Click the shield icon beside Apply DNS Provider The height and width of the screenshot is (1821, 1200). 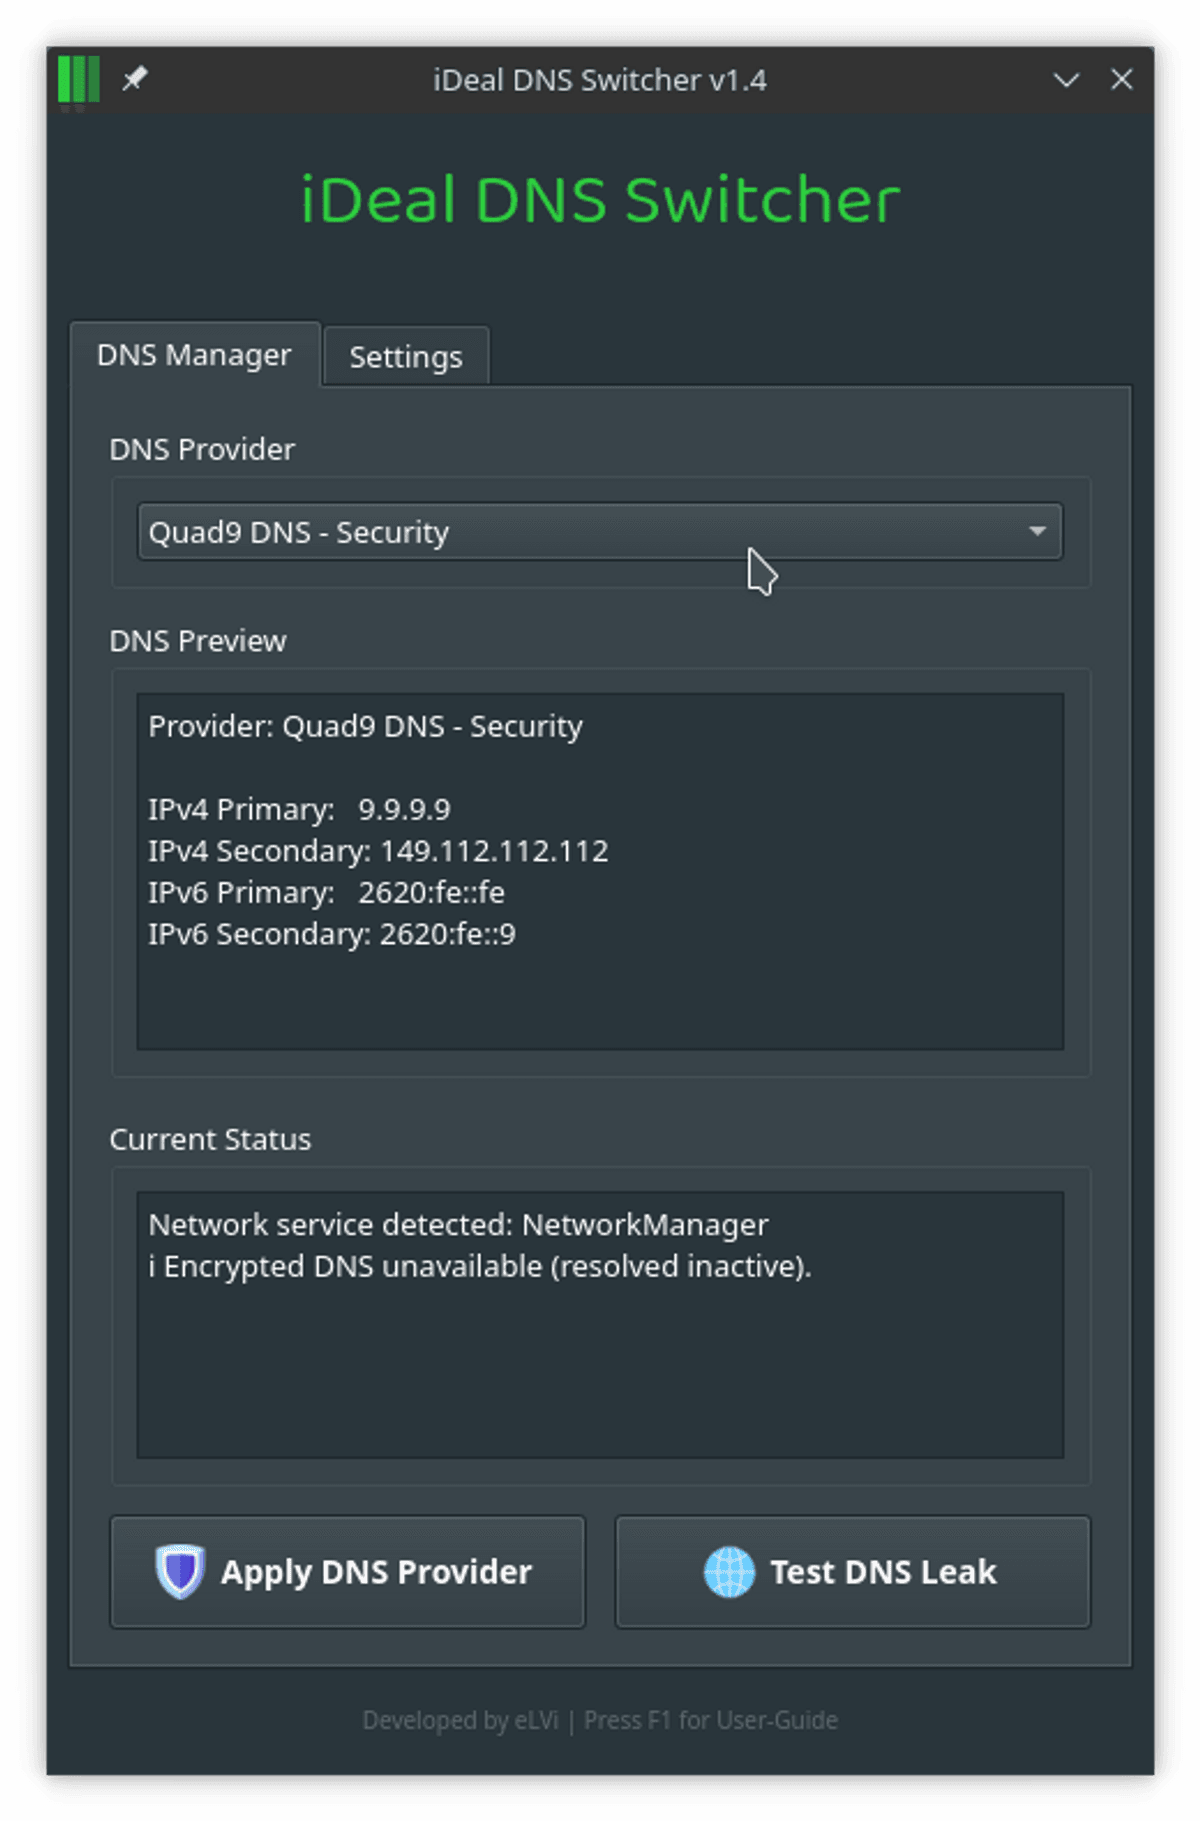click(180, 1571)
